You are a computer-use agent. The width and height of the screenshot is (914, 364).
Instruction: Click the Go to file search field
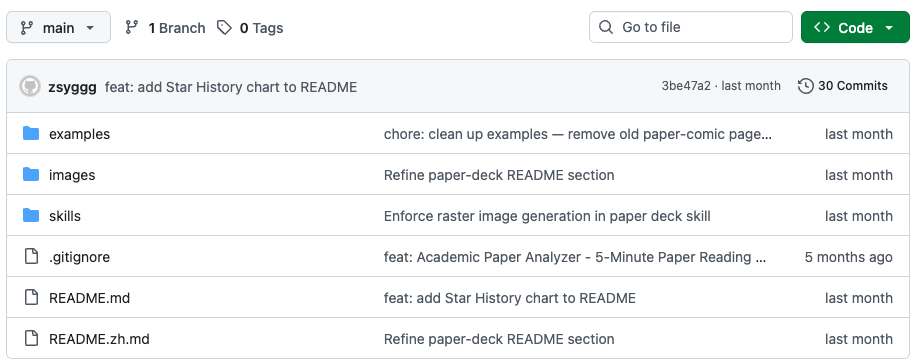click(691, 27)
